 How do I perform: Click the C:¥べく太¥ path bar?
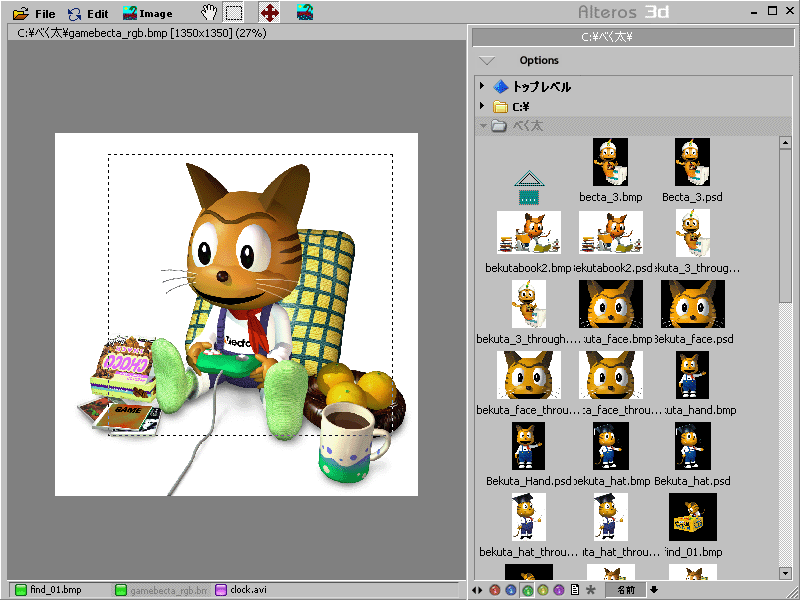coord(633,37)
